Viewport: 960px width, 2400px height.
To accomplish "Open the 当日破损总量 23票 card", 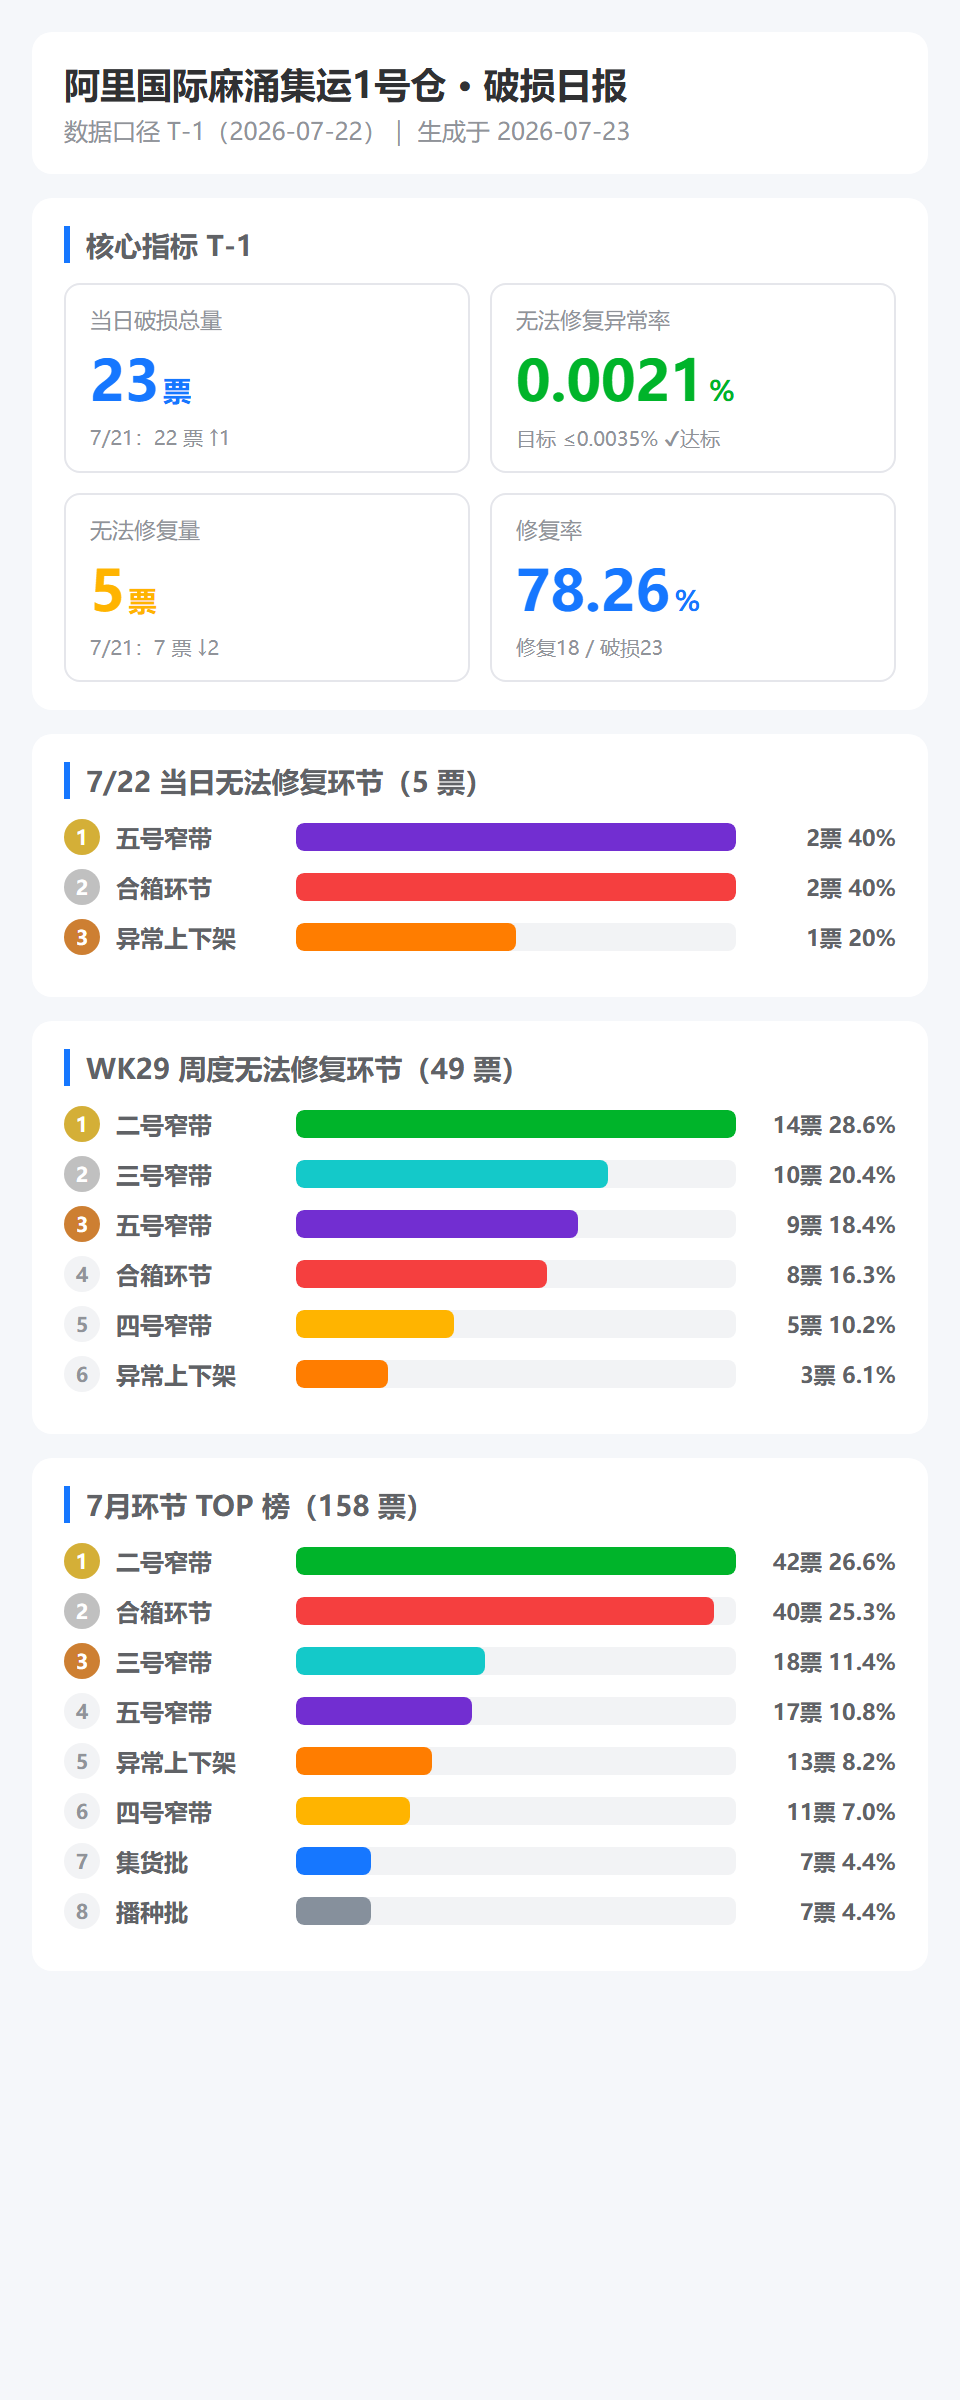I will [267, 378].
